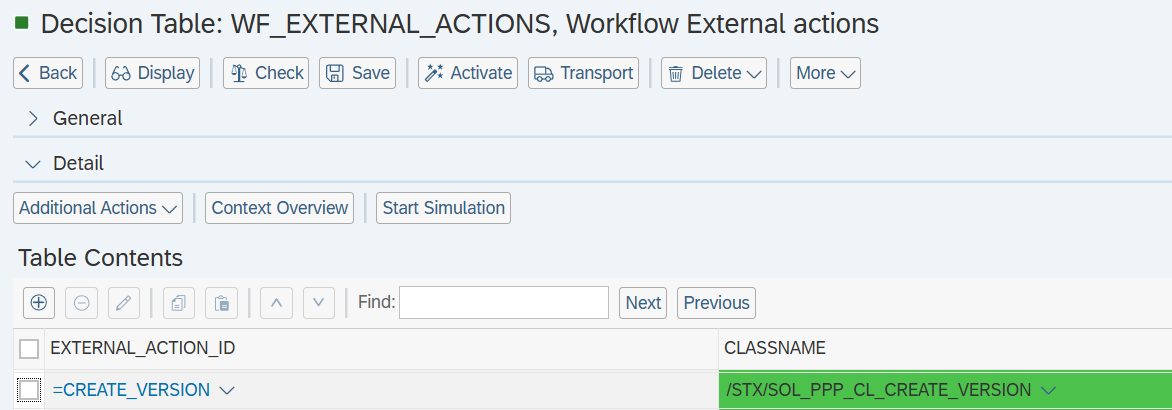Open the Additional Actions dropdown

[x=97, y=208]
